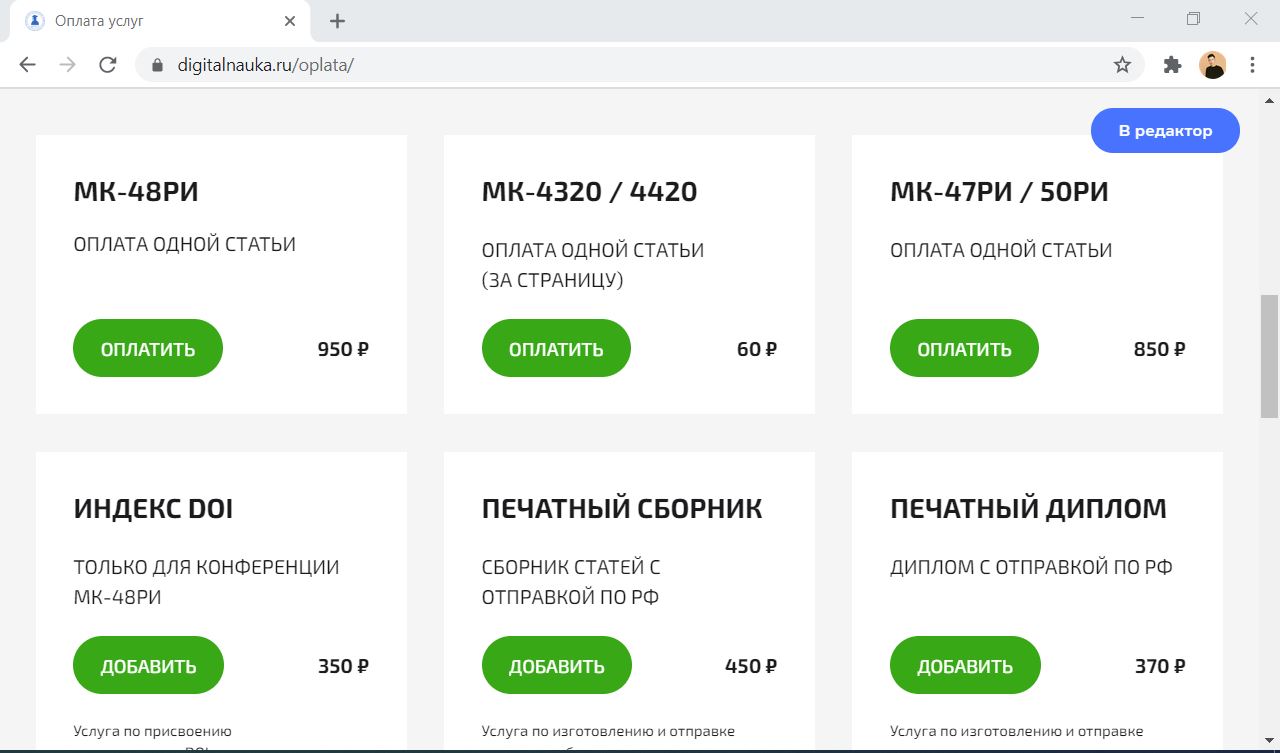Viewport: 1280px width, 753px height.
Task: Open the Extensions puzzle icon
Action: [1172, 65]
